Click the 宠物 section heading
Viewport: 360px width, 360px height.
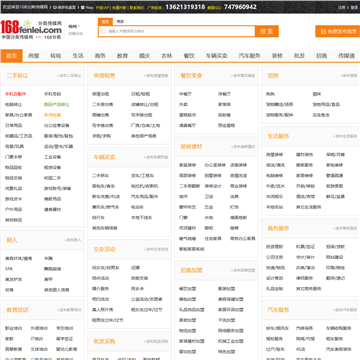tap(273, 76)
